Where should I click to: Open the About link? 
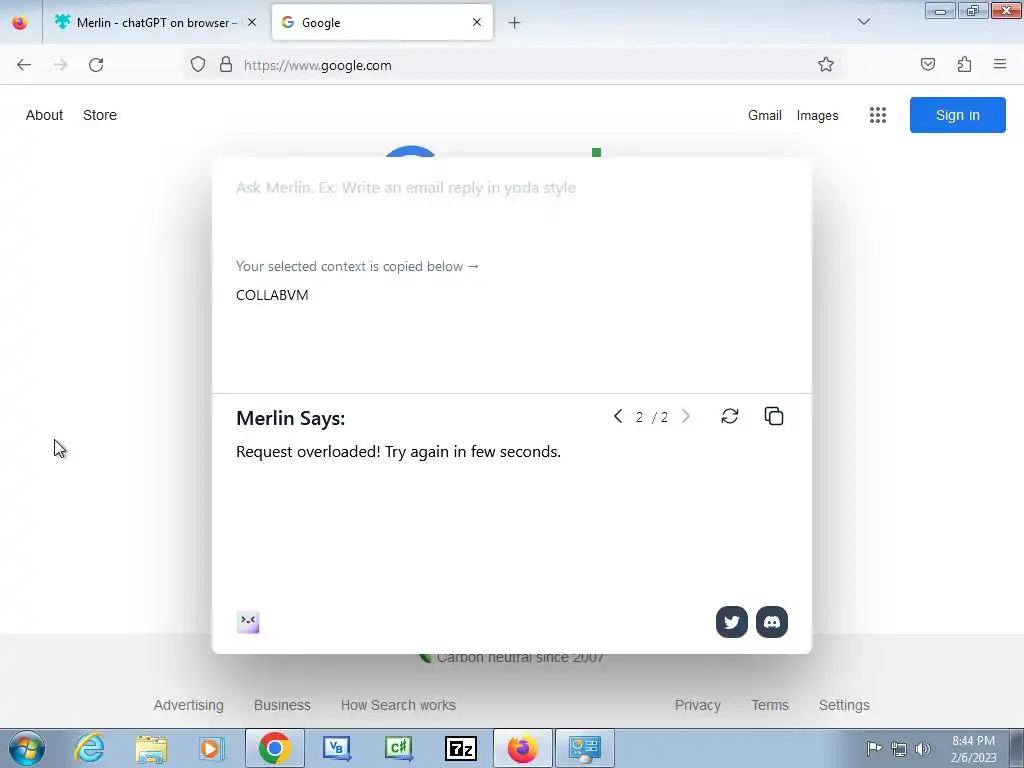tap(44, 115)
